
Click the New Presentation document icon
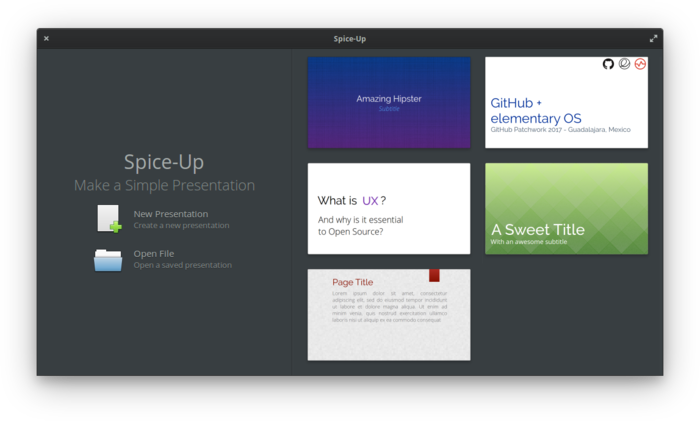click(109, 219)
